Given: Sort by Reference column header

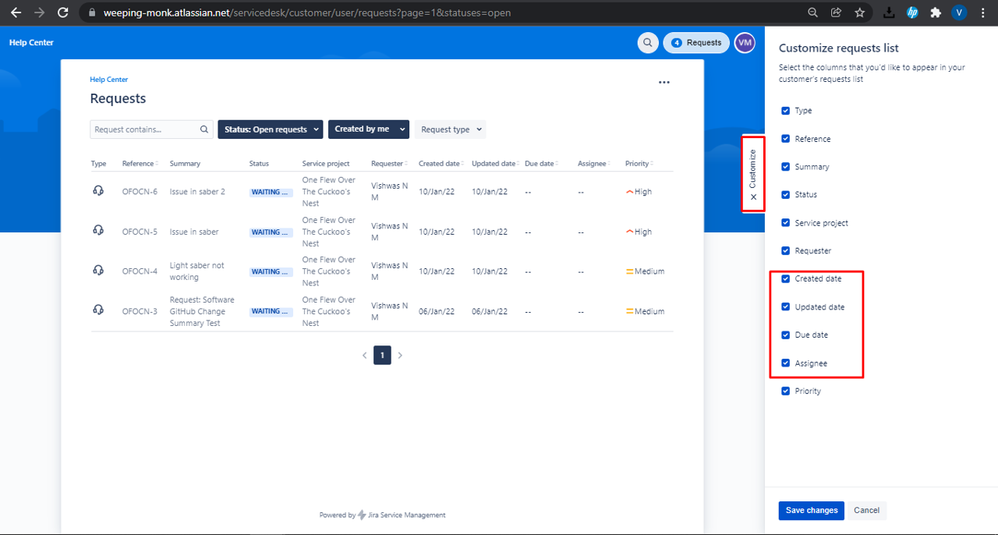Looking at the screenshot, I should 140,163.
